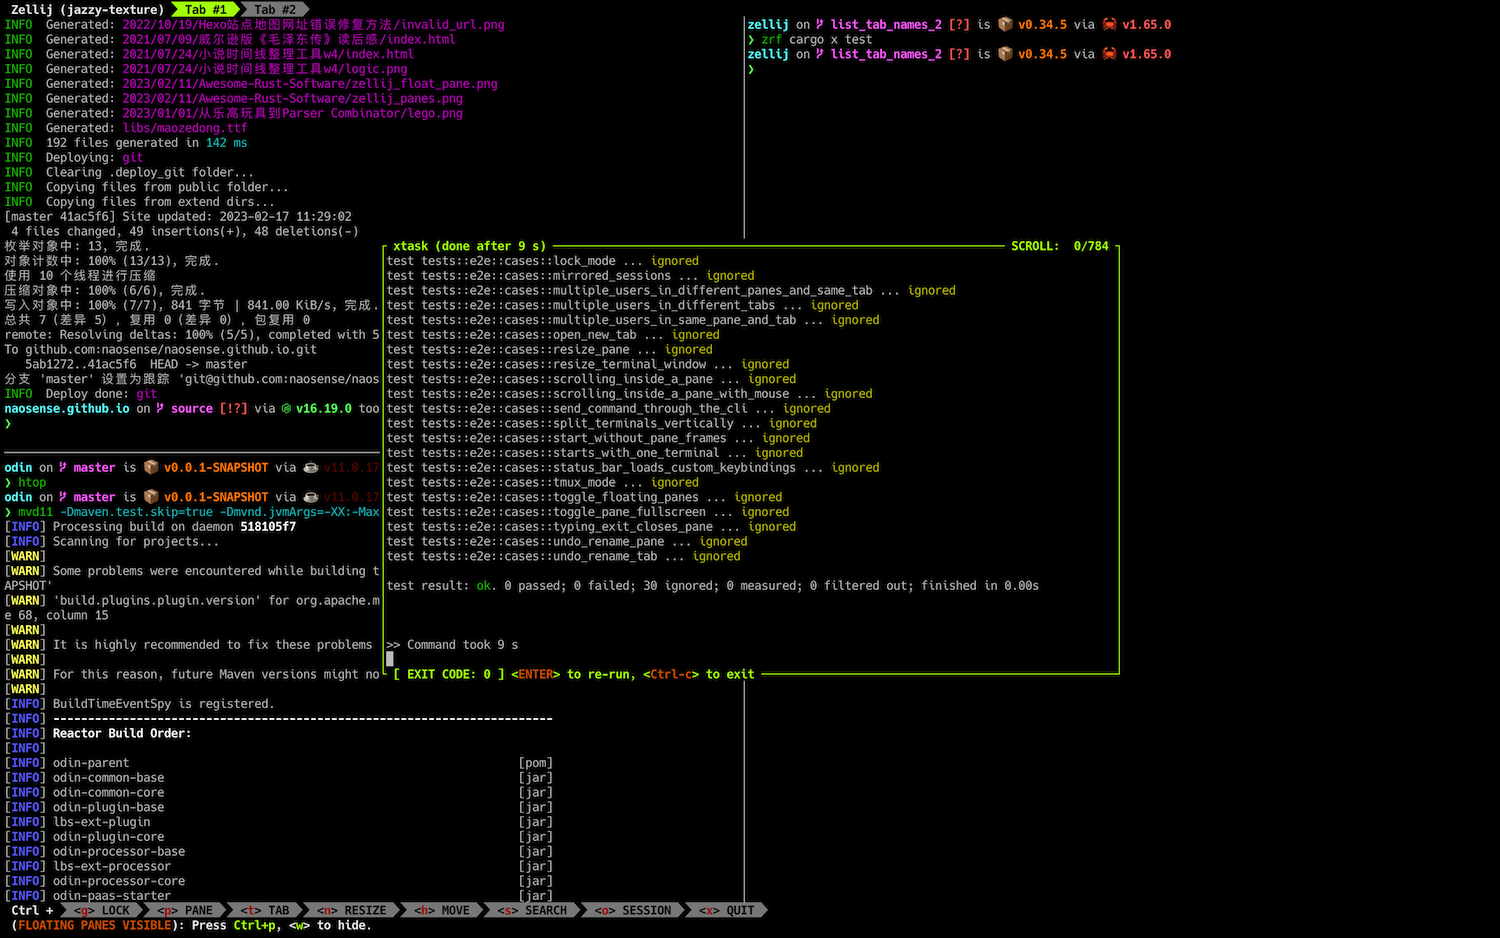Click the toggle_floating_panes test line
Viewport: 1500px width, 938px height.
tap(585, 497)
